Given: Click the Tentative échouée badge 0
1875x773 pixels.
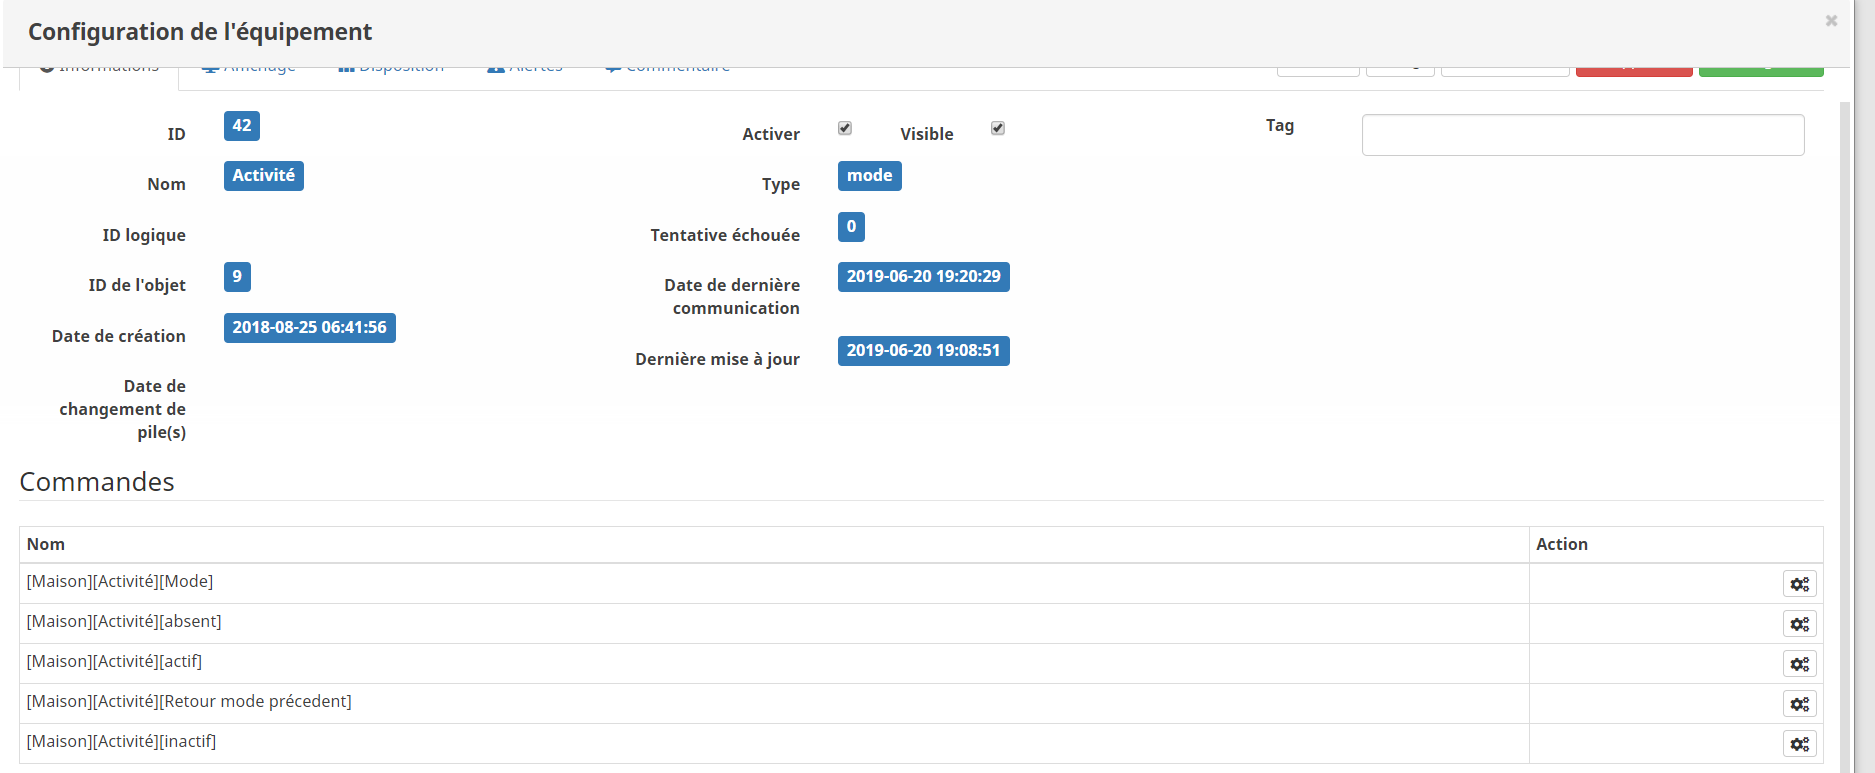Looking at the screenshot, I should (x=851, y=227).
